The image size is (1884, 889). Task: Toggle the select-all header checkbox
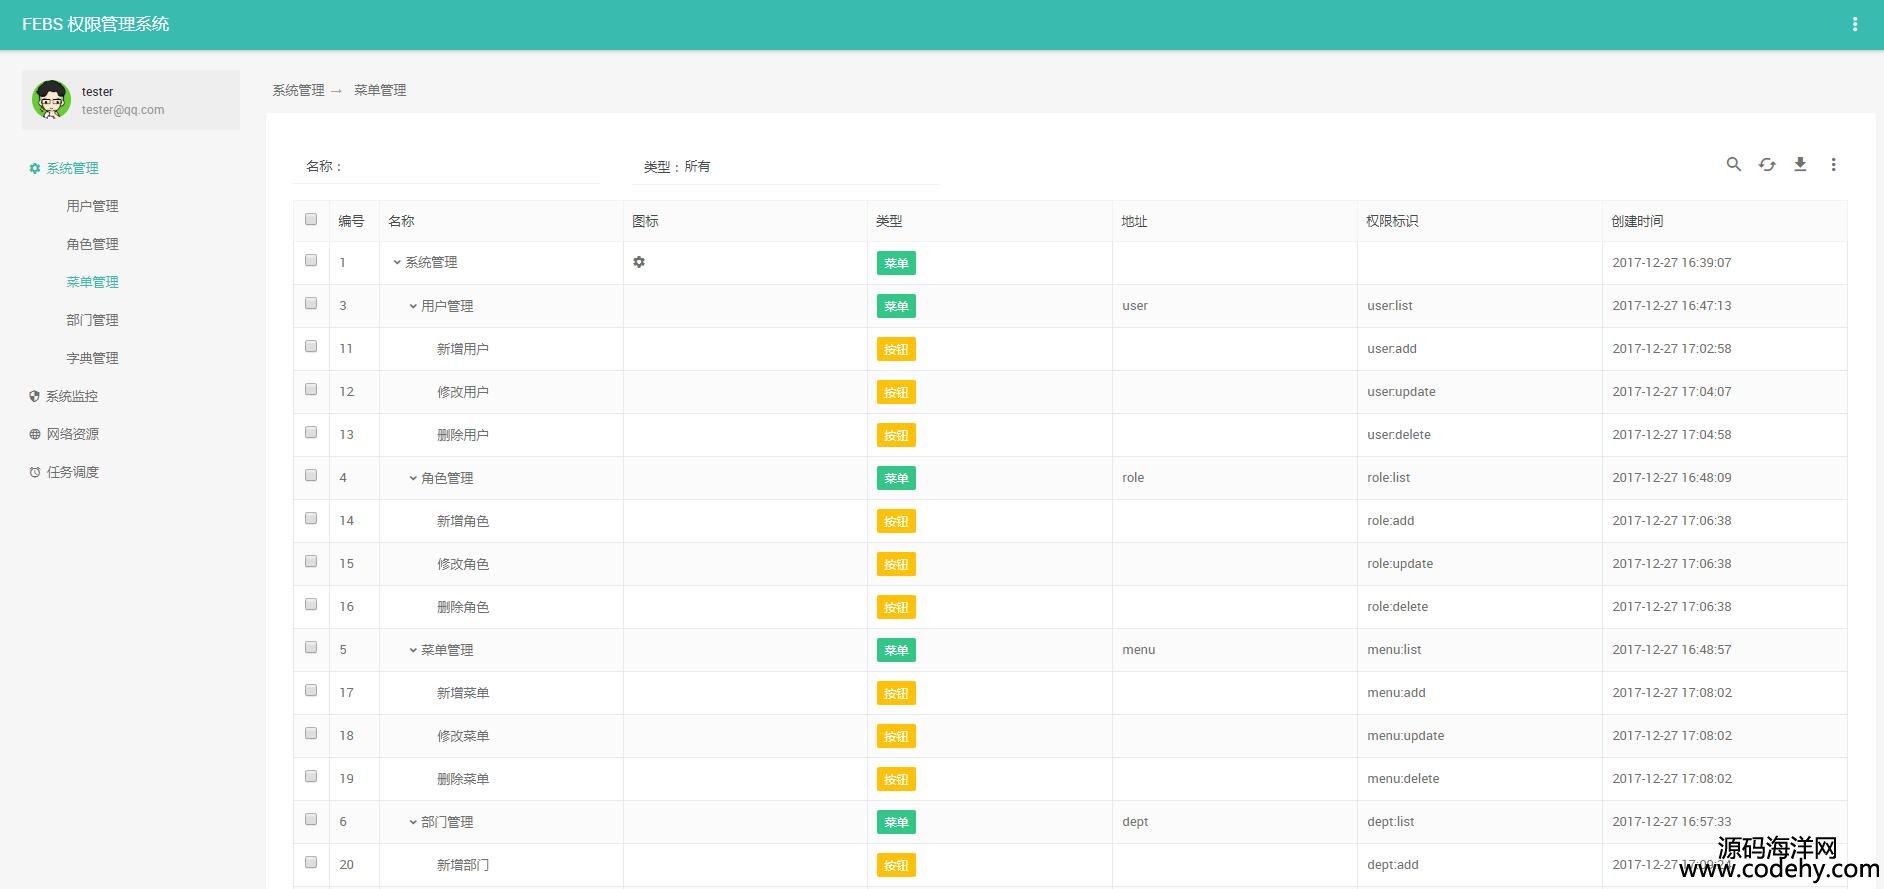coord(311,219)
